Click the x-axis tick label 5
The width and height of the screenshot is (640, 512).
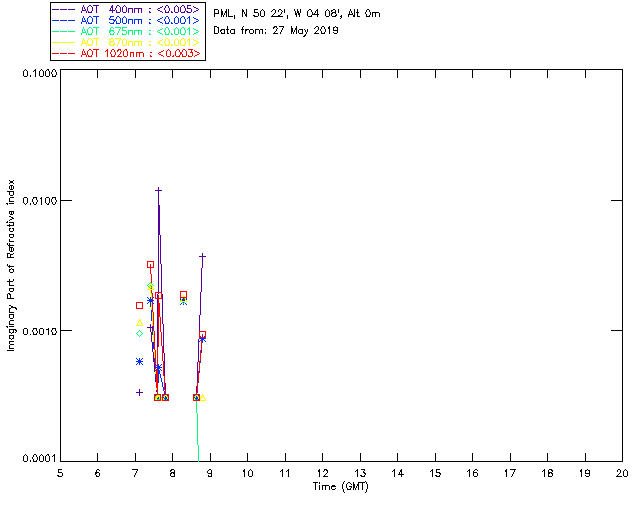click(60, 473)
